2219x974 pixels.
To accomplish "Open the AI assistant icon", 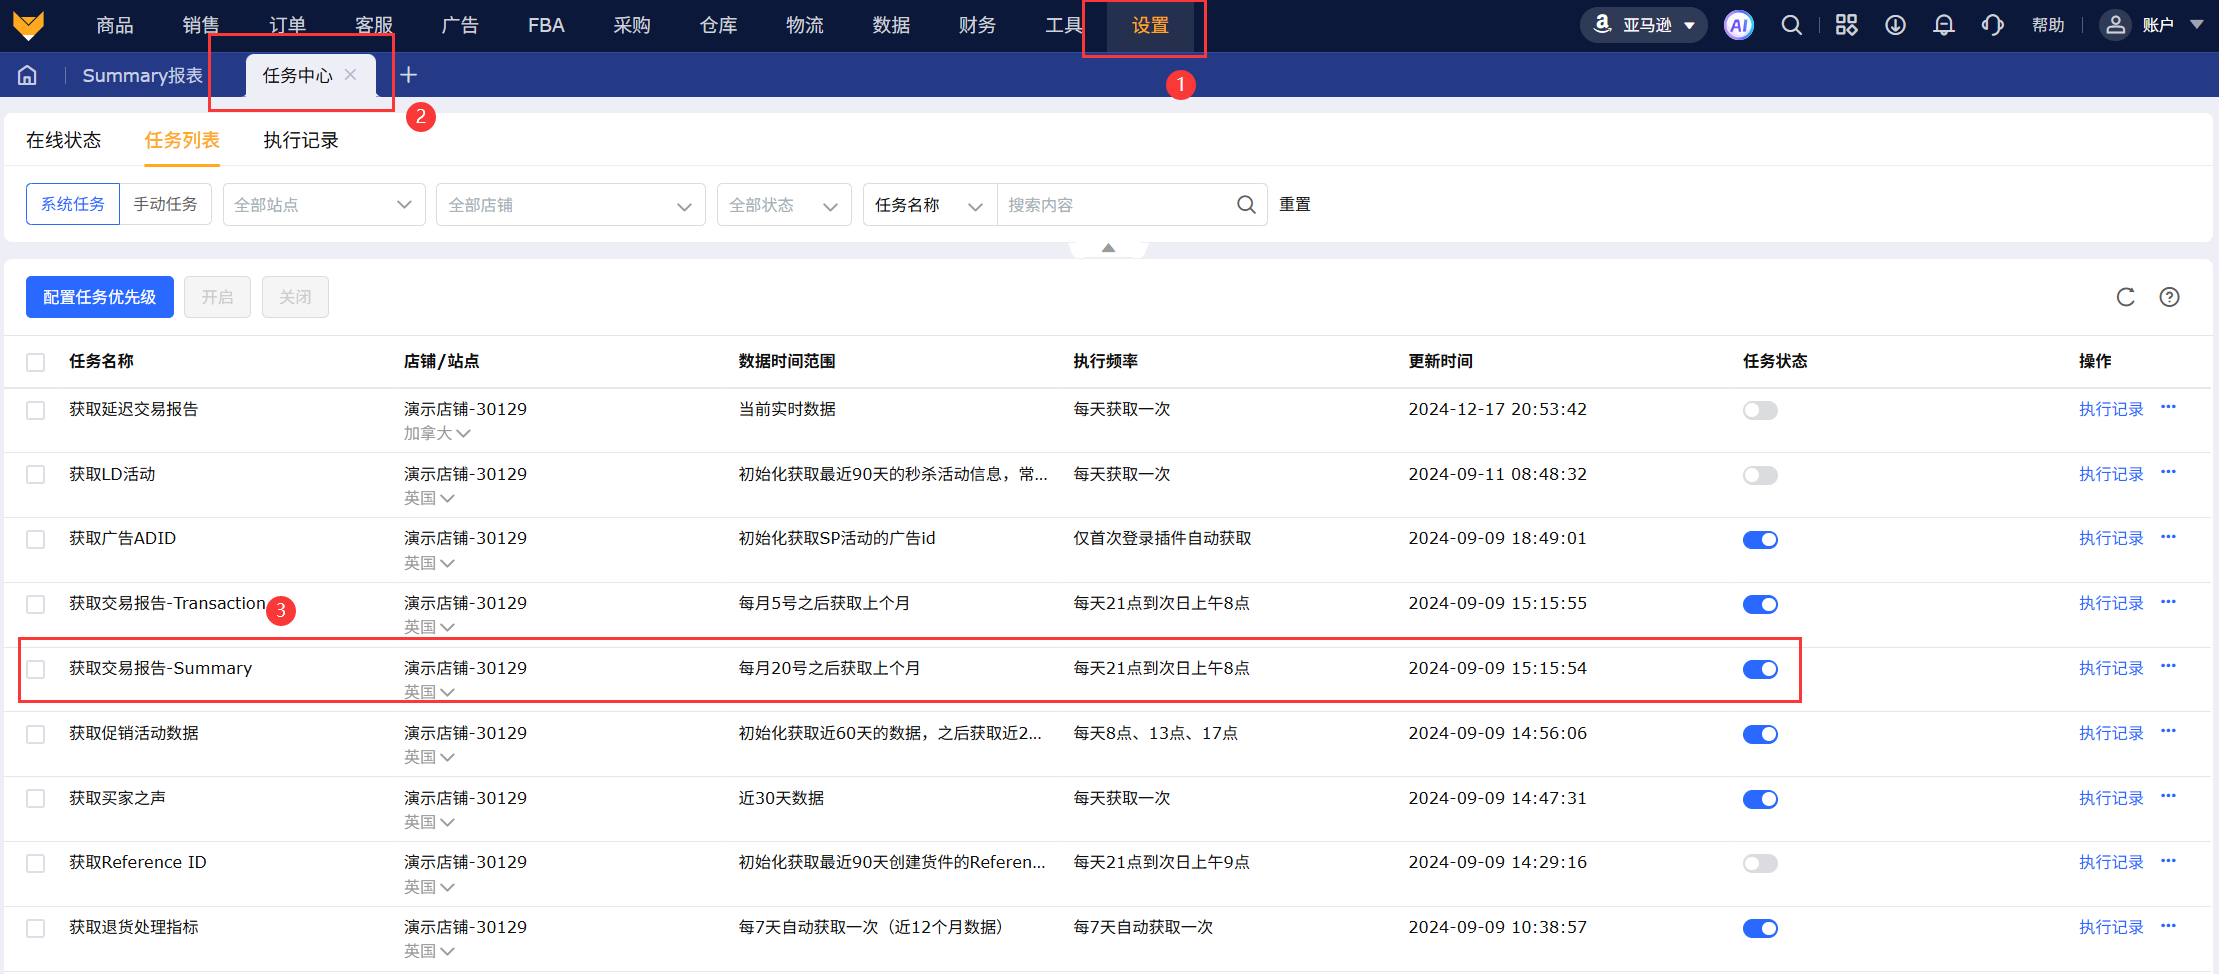I will [x=1738, y=25].
